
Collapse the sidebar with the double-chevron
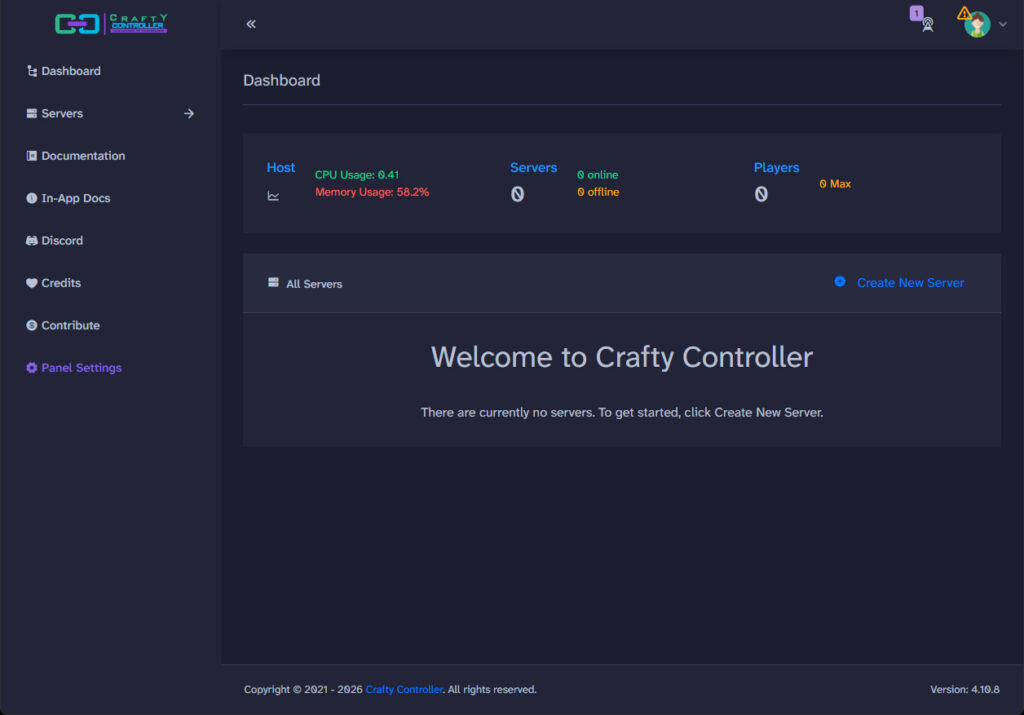[251, 24]
